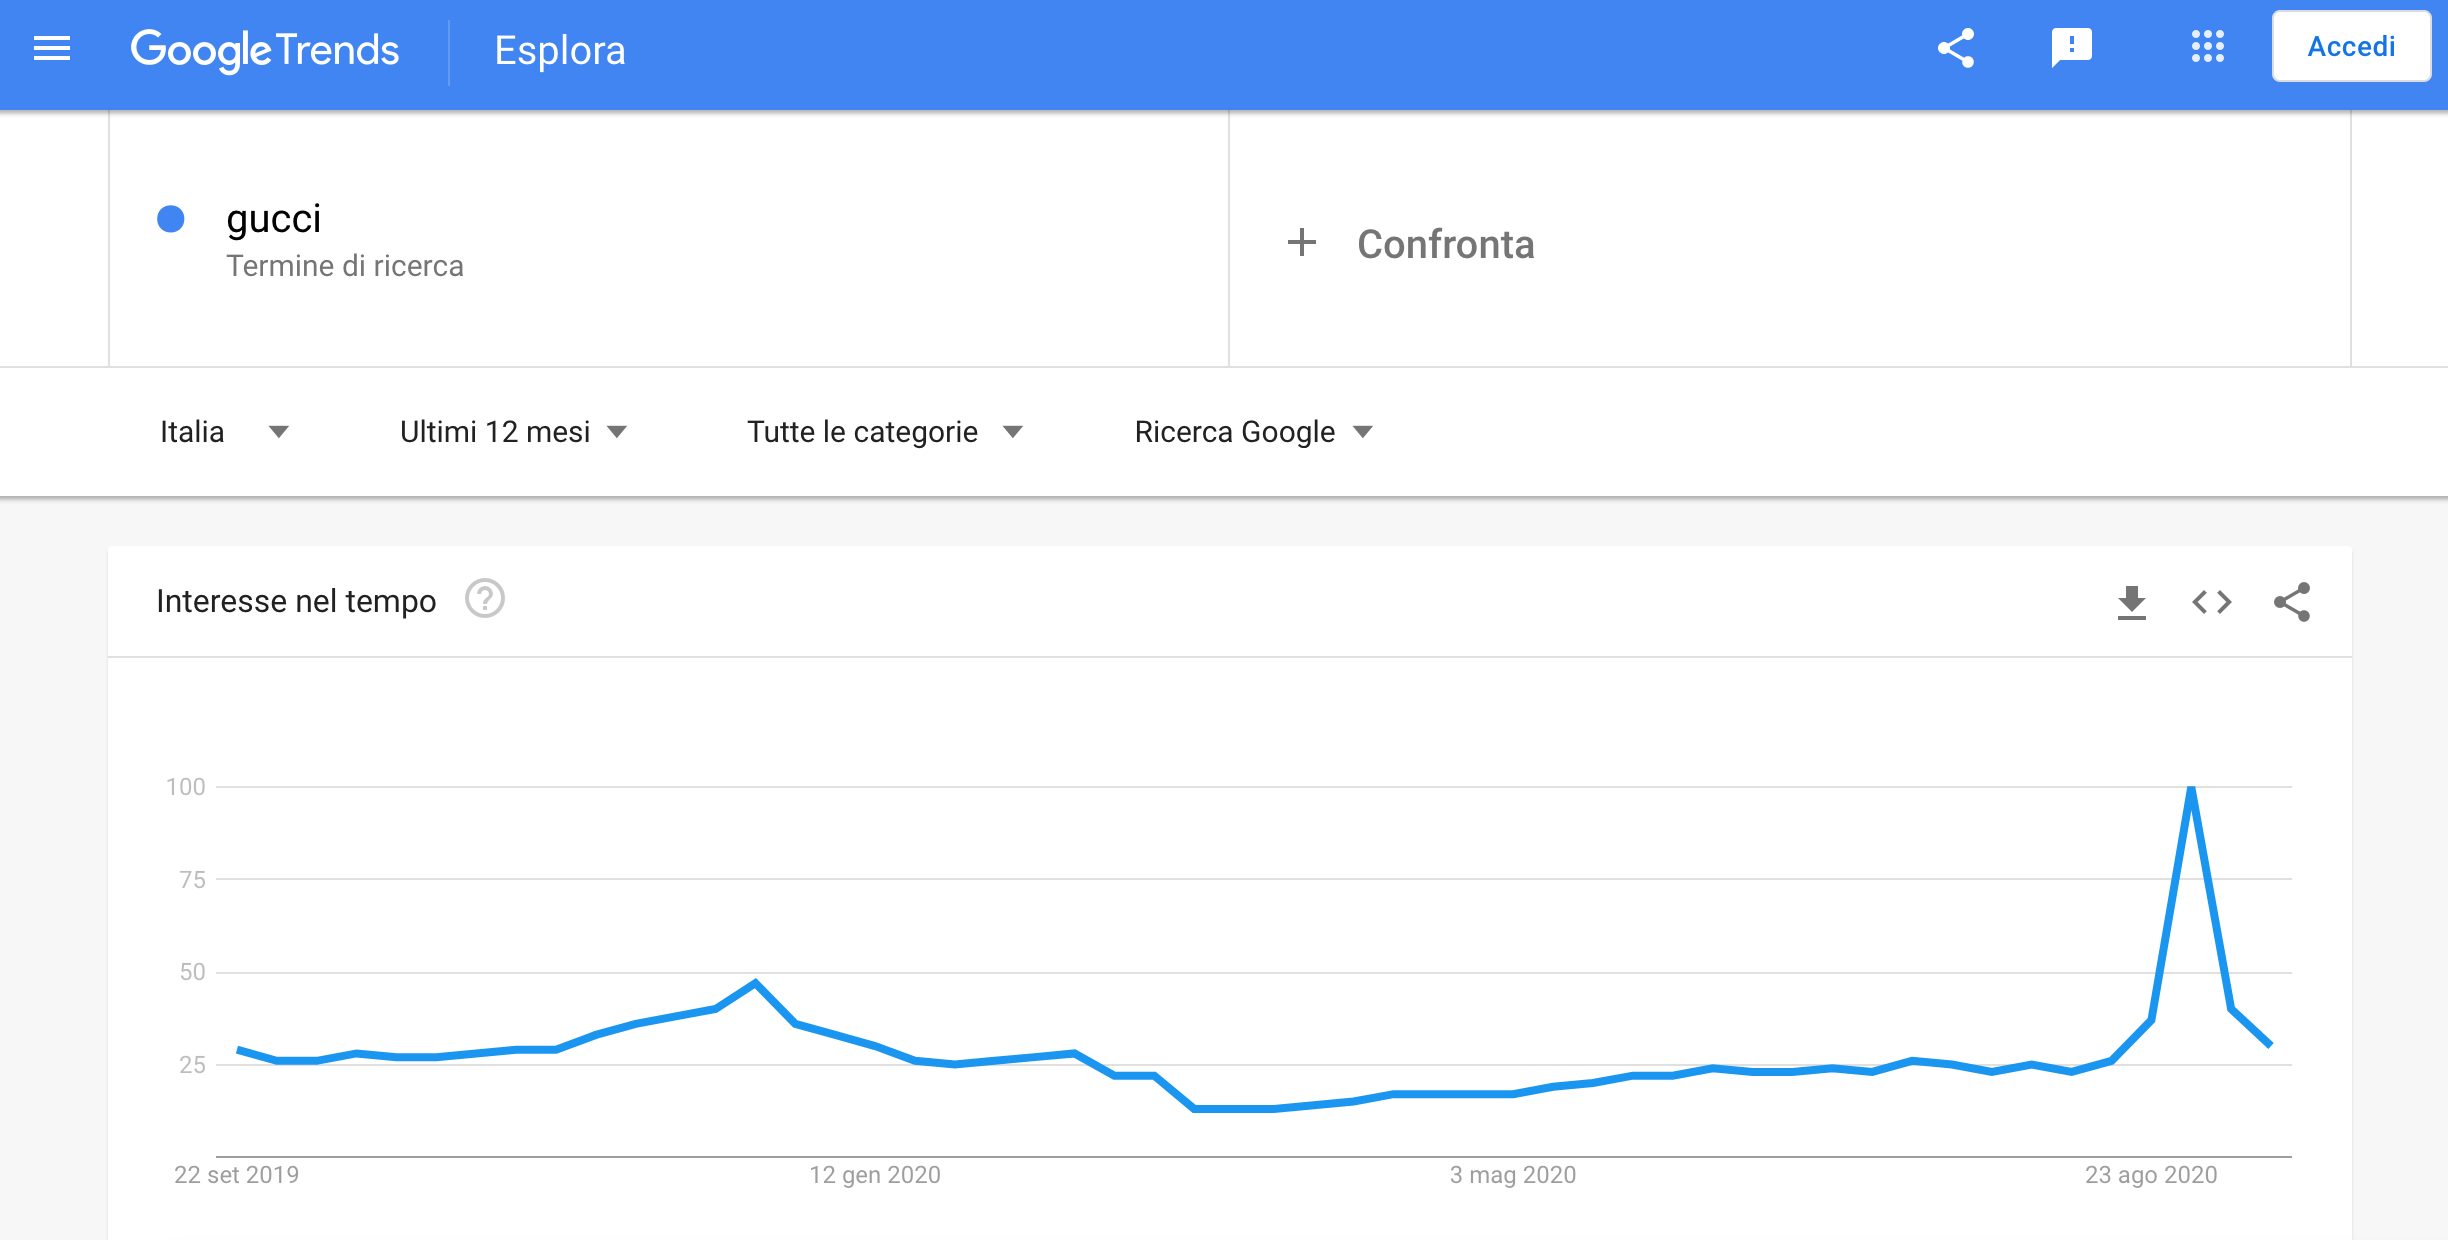The width and height of the screenshot is (2448, 1240).
Task: Share the Interesse nel tempo chart
Action: [2292, 602]
